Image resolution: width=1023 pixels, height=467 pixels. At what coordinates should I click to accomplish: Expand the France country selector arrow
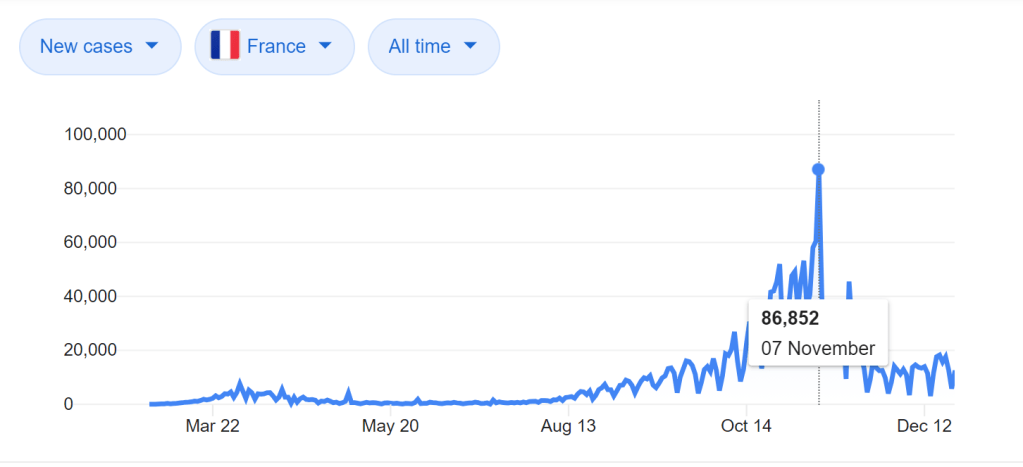[x=324, y=46]
